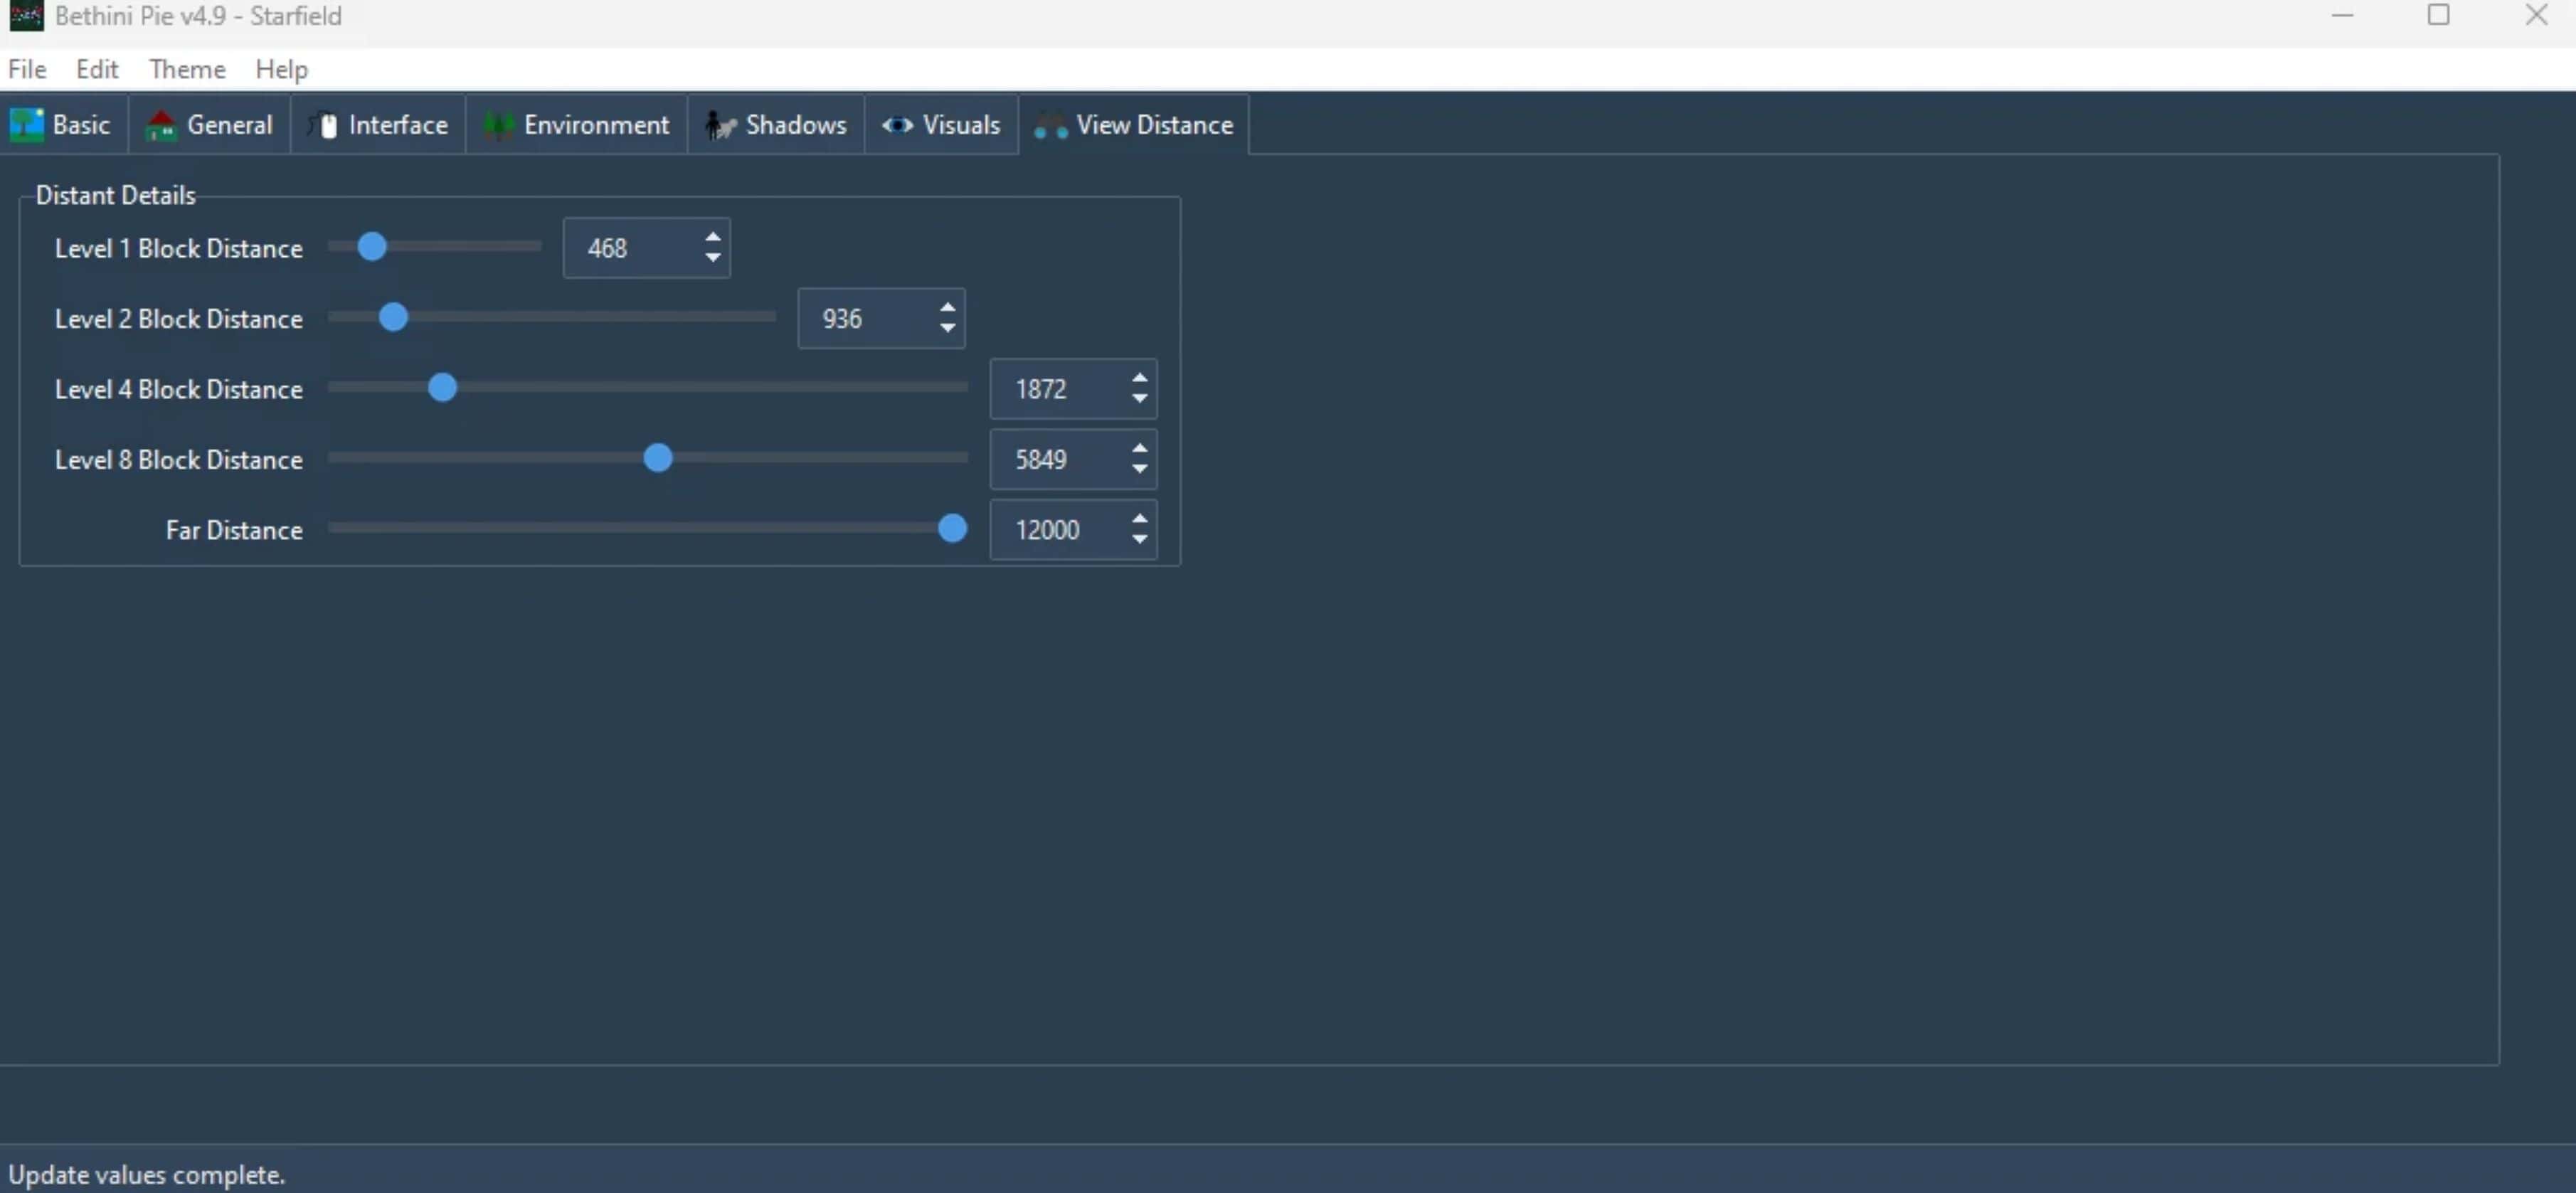Decrease Level 8 Block Distance with down arrow
2576x1193 pixels.
(x=1139, y=470)
